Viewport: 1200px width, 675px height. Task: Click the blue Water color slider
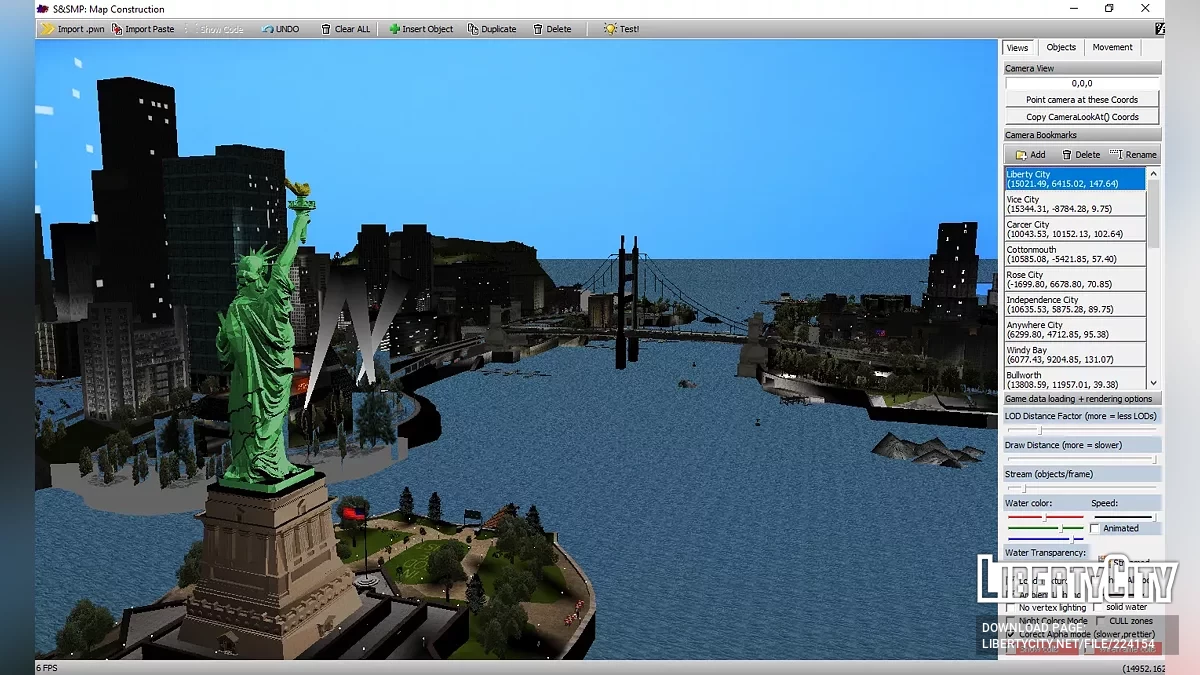pyautogui.click(x=1046, y=539)
